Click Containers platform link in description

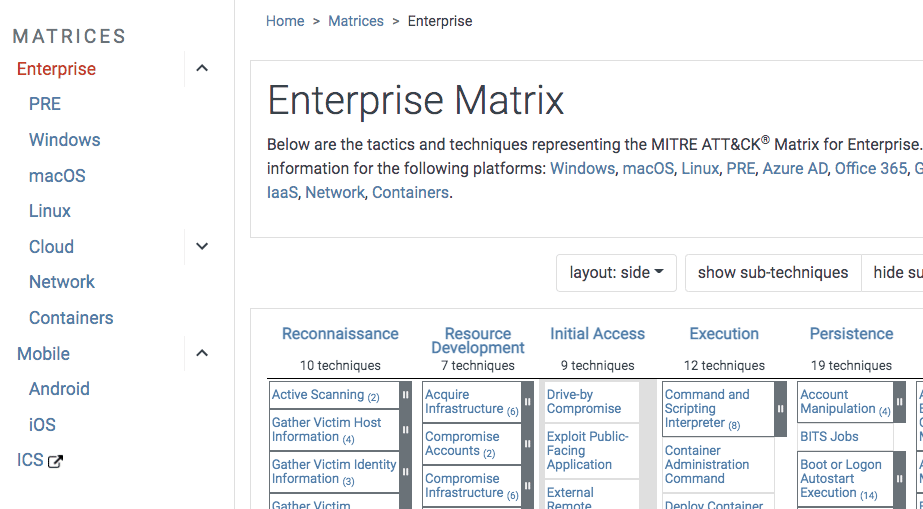point(410,192)
